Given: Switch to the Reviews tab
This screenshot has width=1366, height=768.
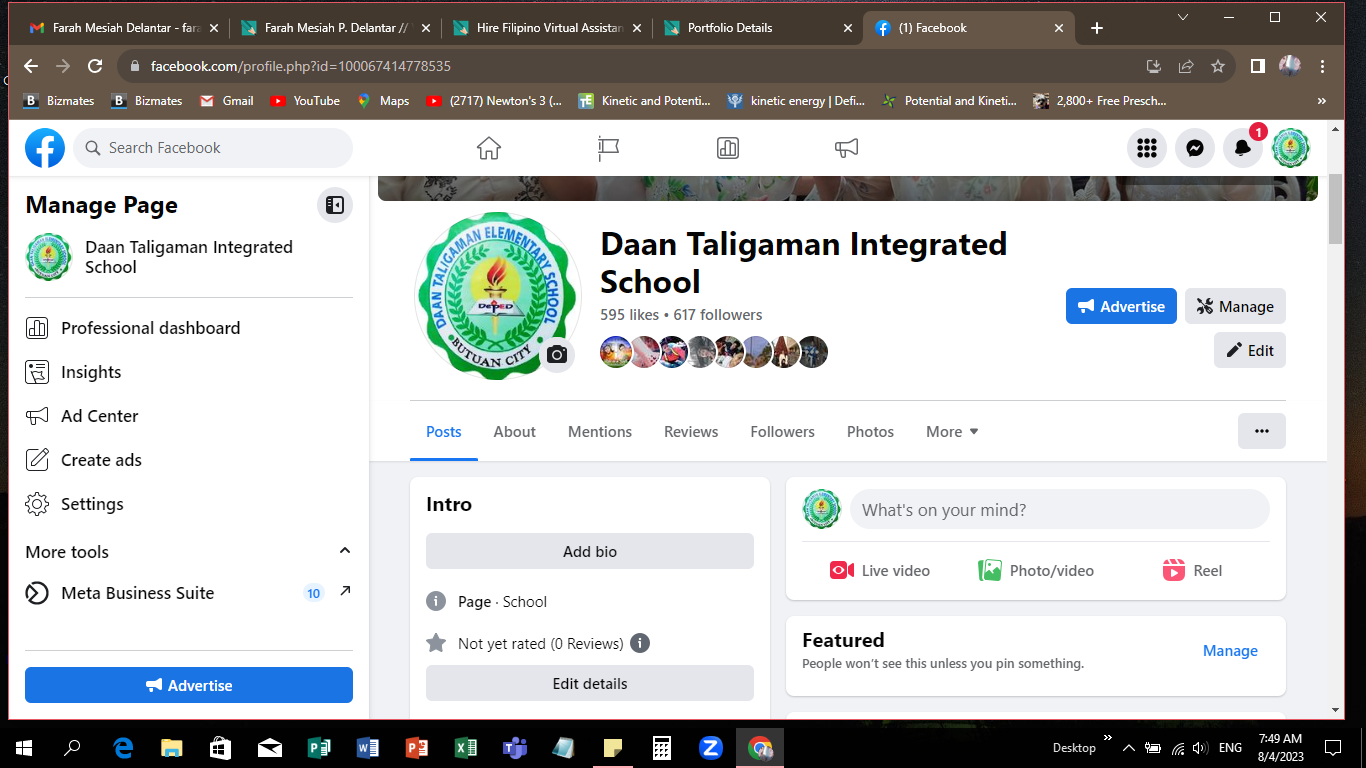Looking at the screenshot, I should [x=691, y=432].
